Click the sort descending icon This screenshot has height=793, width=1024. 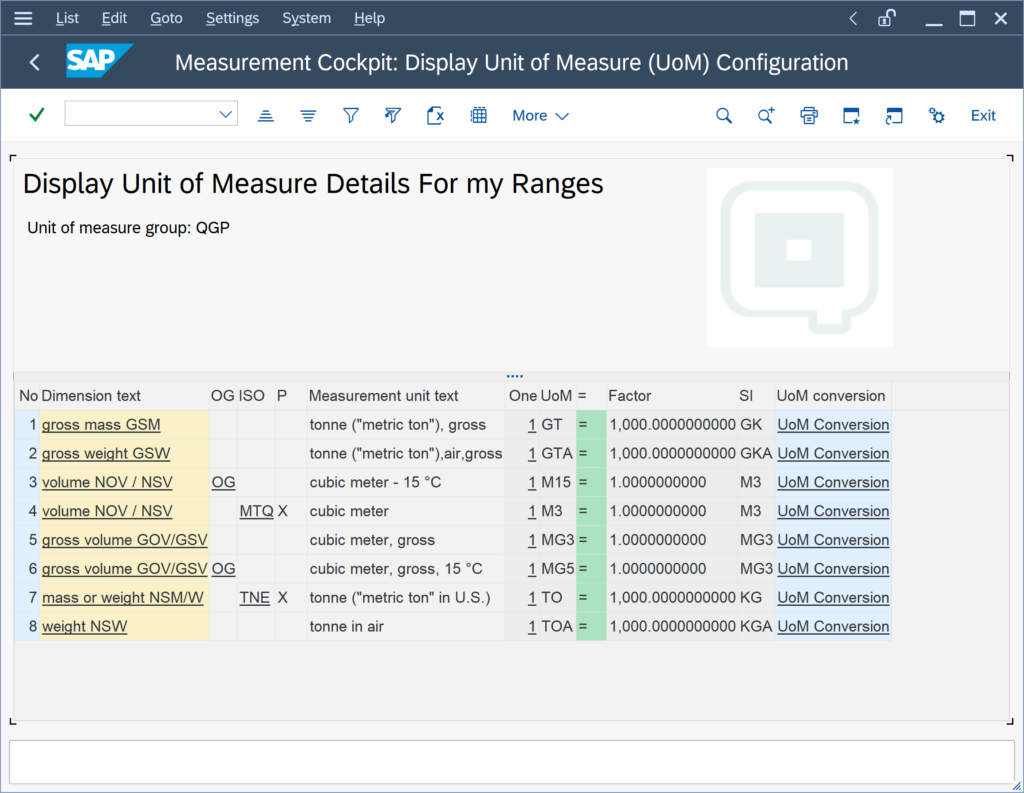point(308,116)
